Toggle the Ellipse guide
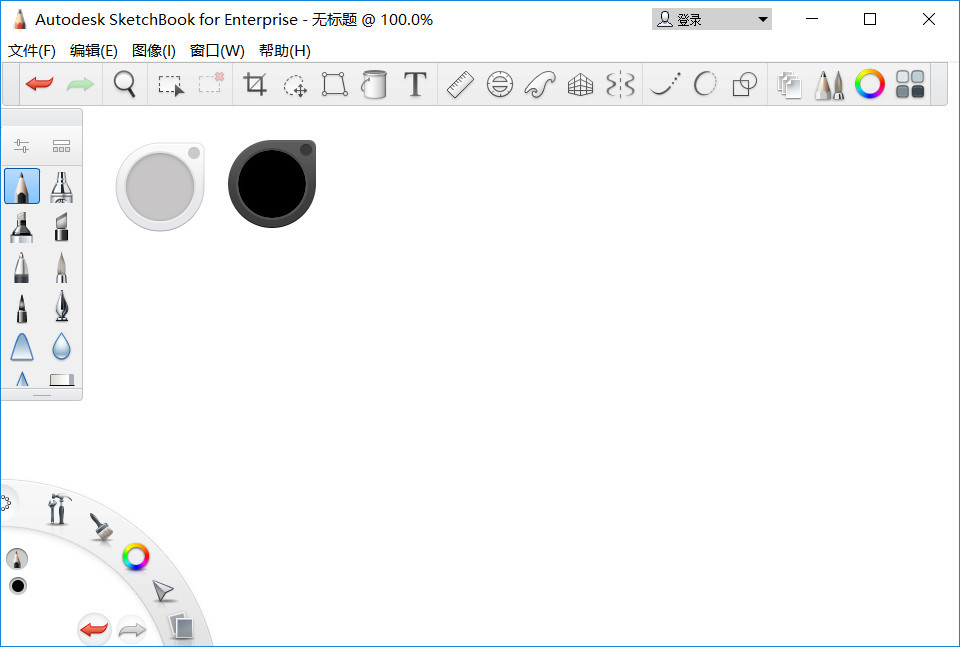The image size is (960, 647). coord(500,84)
